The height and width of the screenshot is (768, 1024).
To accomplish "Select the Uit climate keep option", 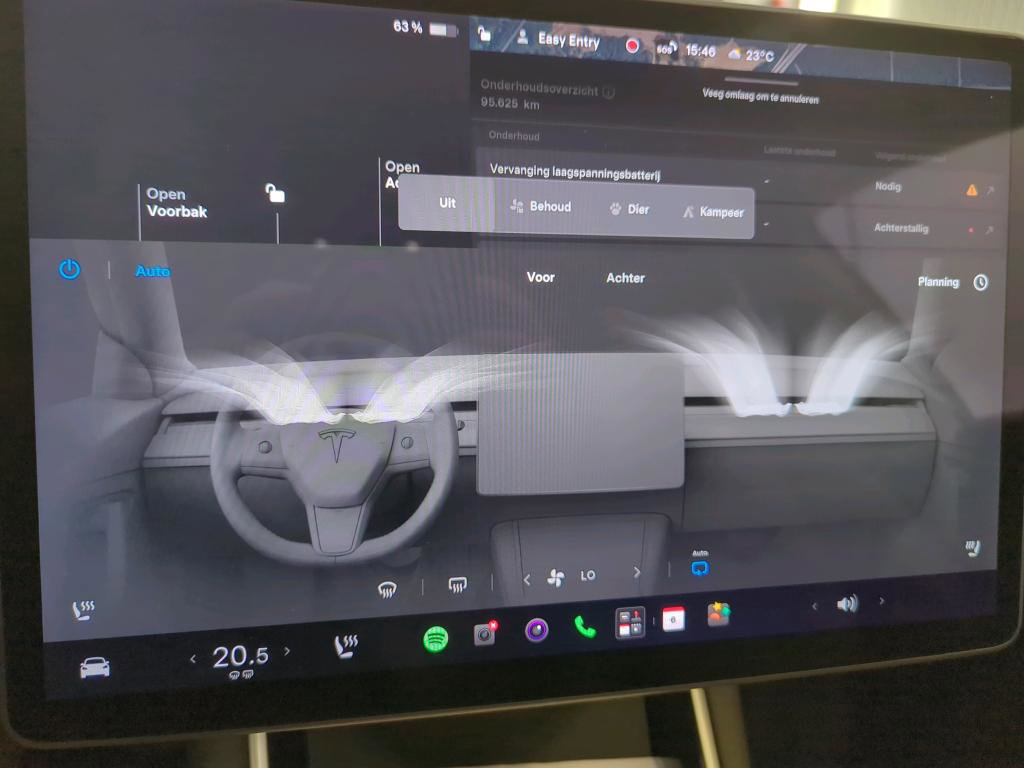I will (447, 202).
